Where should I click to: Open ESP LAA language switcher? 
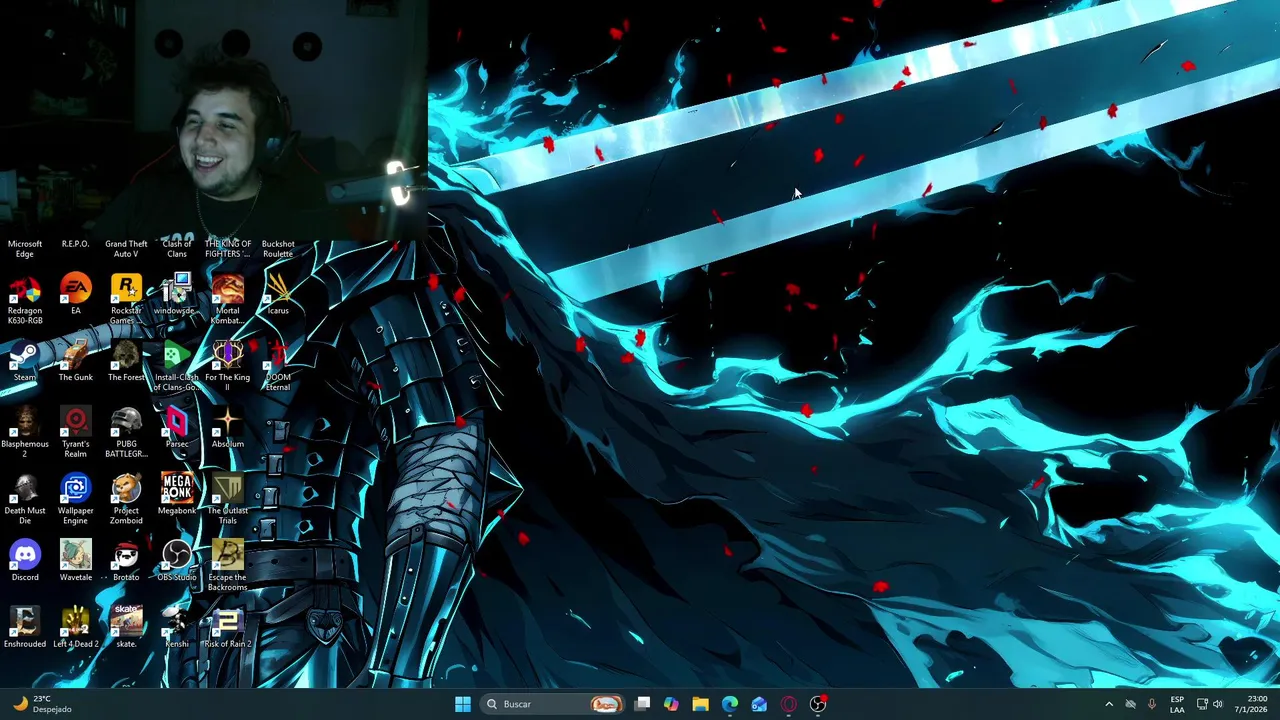click(x=1177, y=704)
